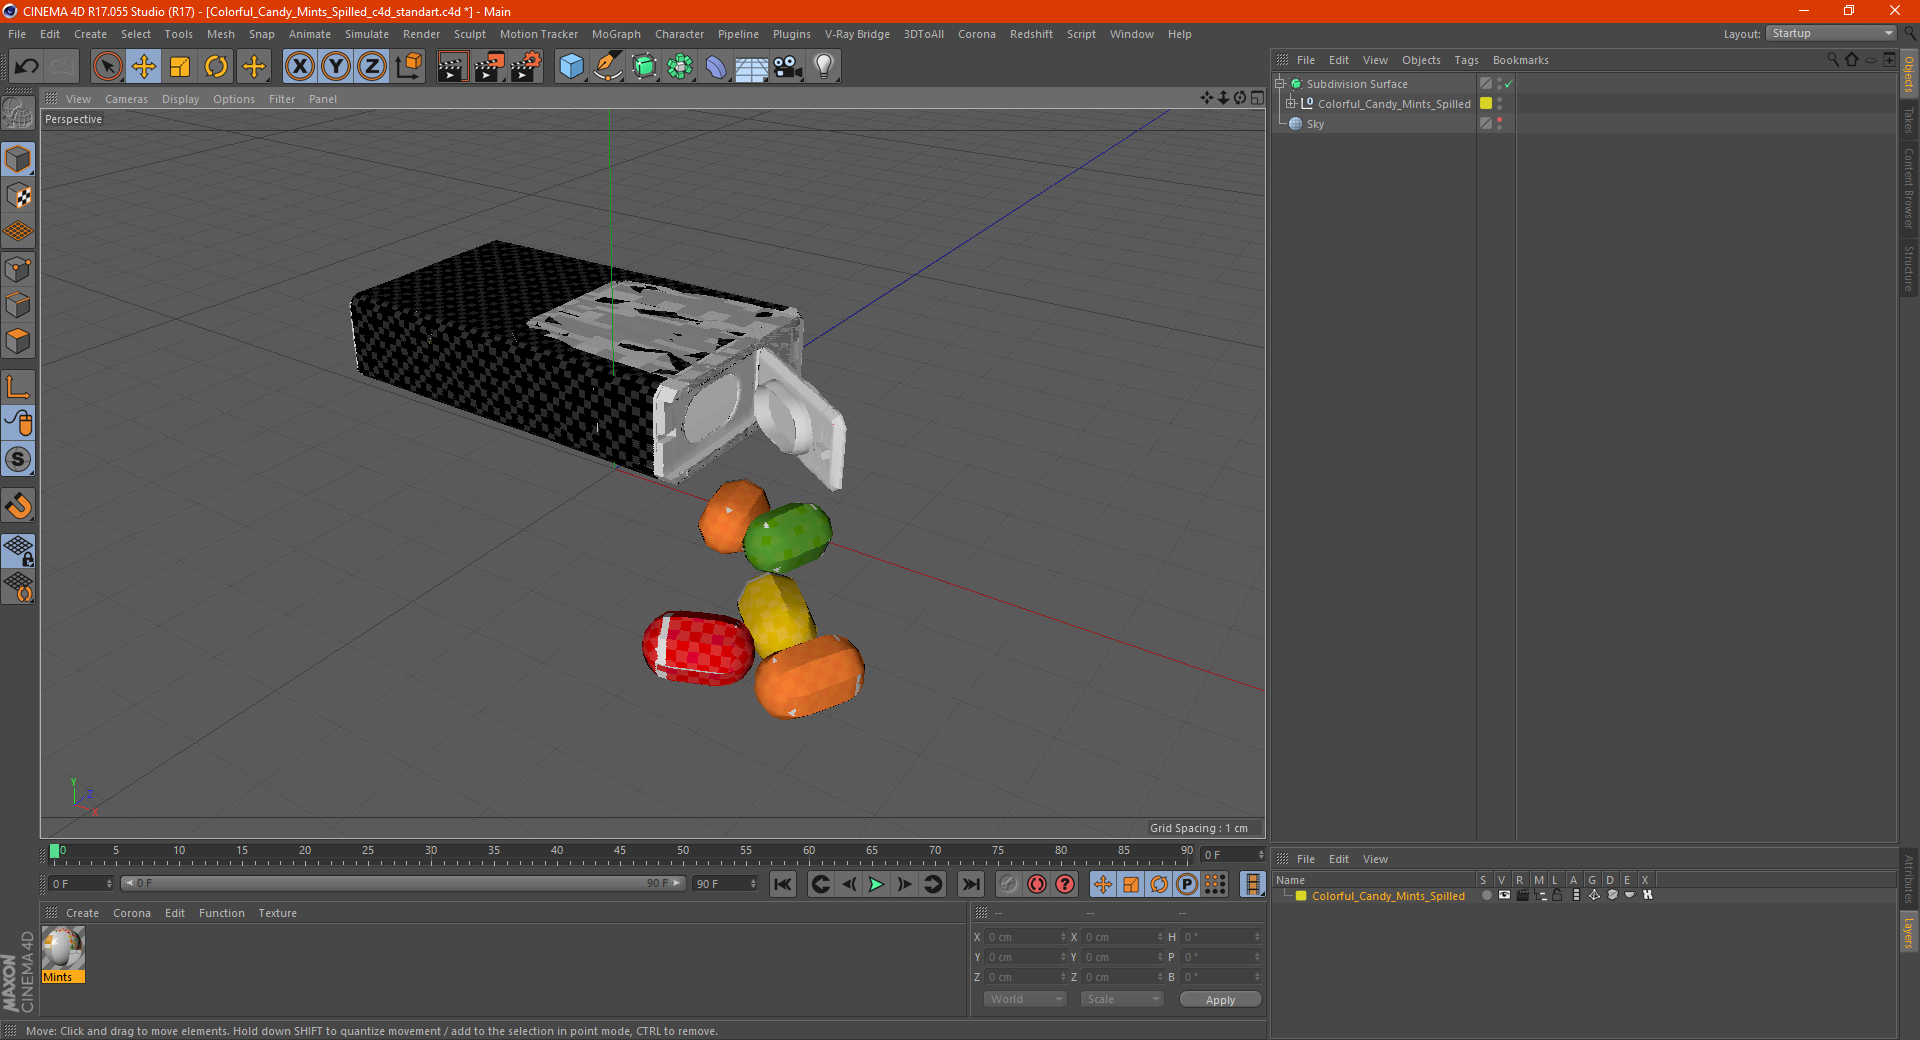Open Scale mode dropdown
1920x1040 pixels.
coord(1122,999)
